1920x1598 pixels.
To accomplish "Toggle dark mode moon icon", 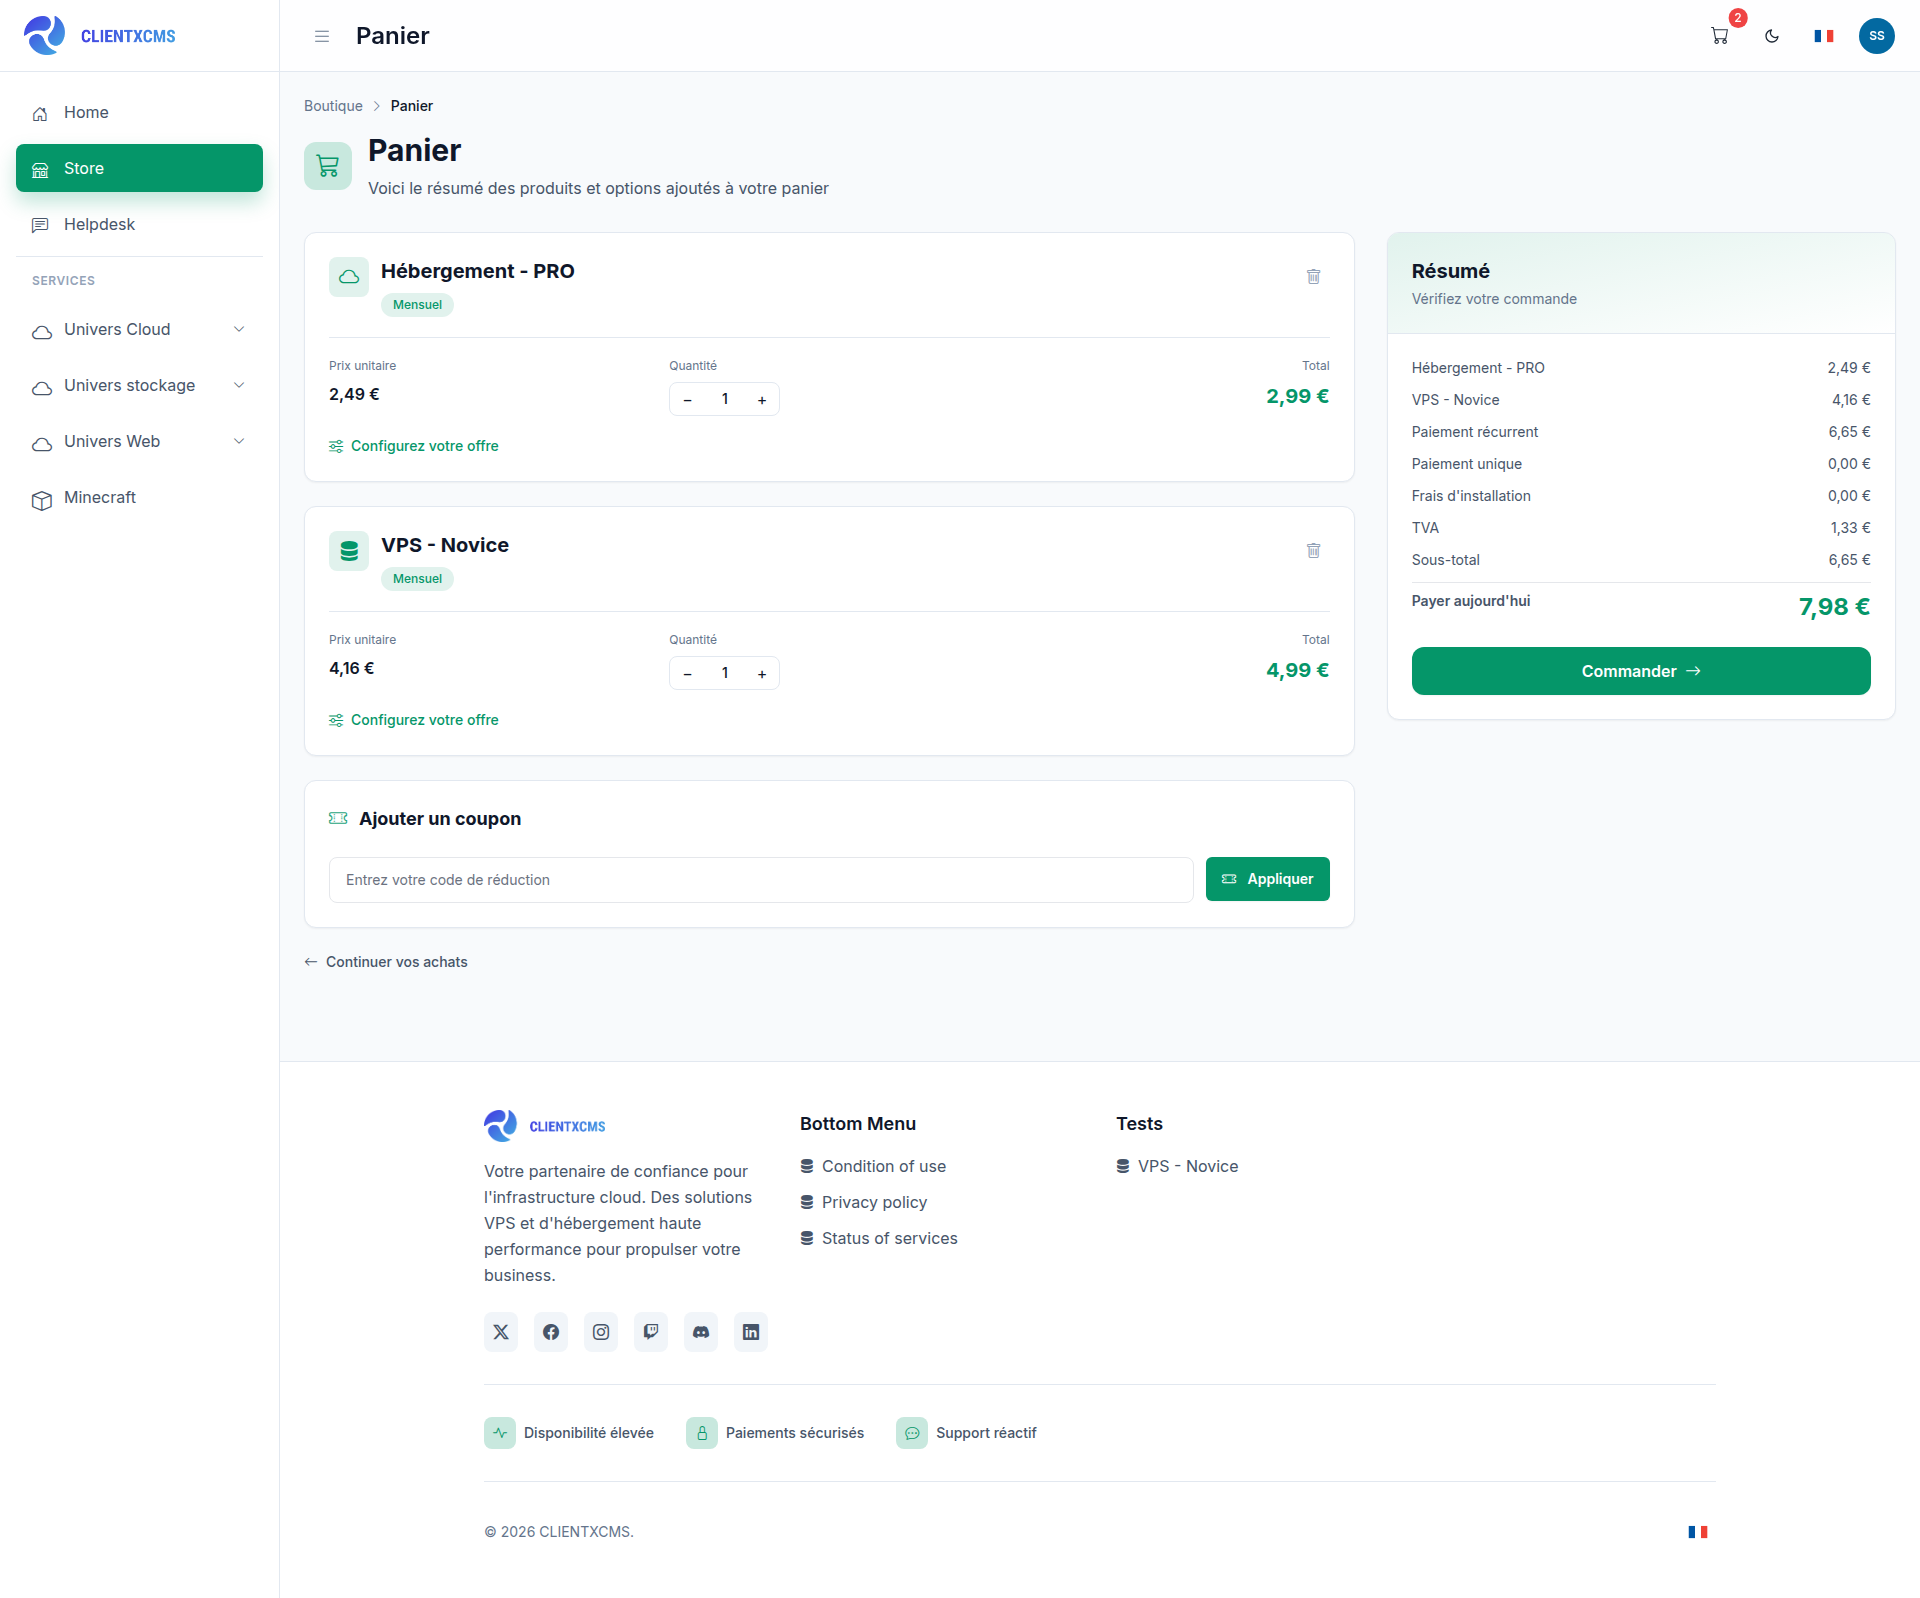I will coord(1772,36).
